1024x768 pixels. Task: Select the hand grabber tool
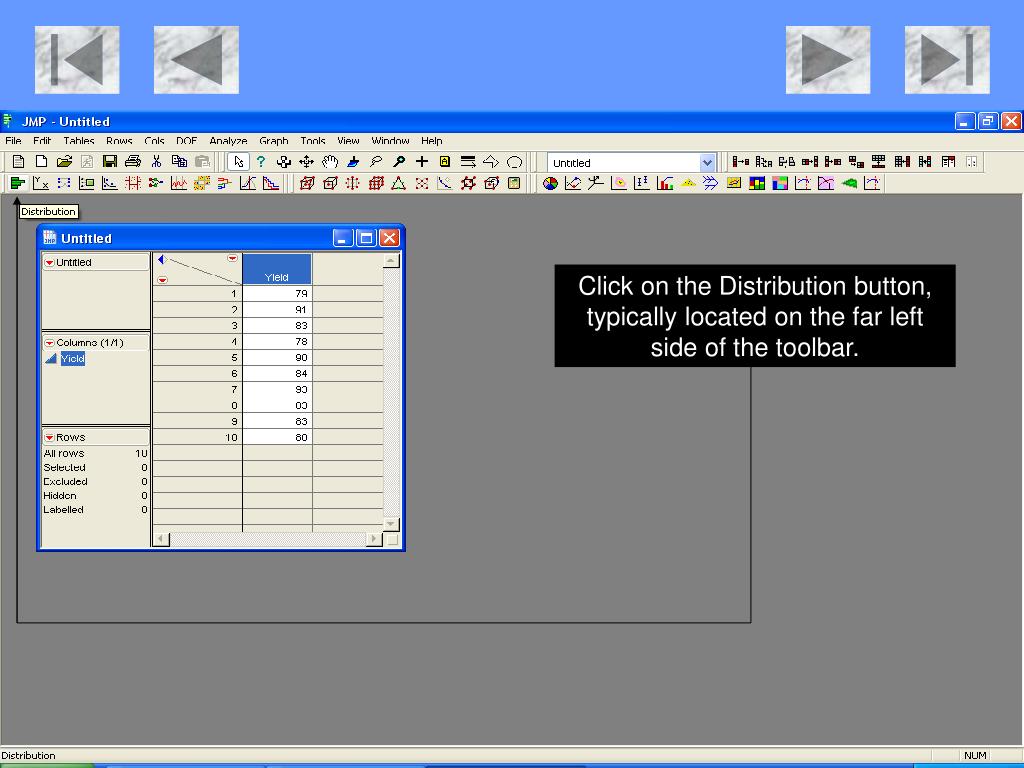330,161
